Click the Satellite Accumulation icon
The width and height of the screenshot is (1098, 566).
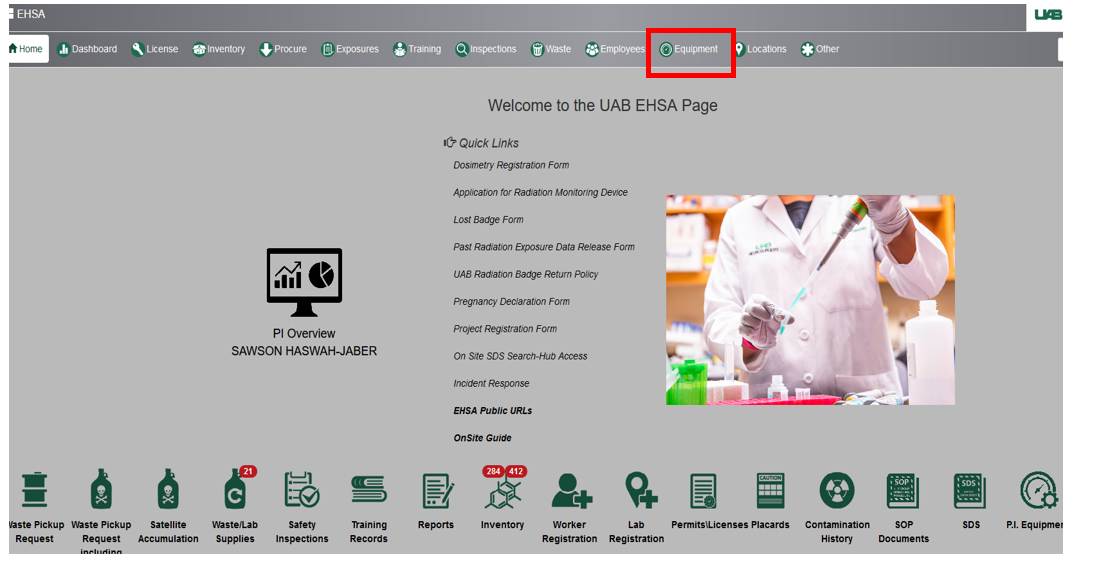click(x=168, y=491)
